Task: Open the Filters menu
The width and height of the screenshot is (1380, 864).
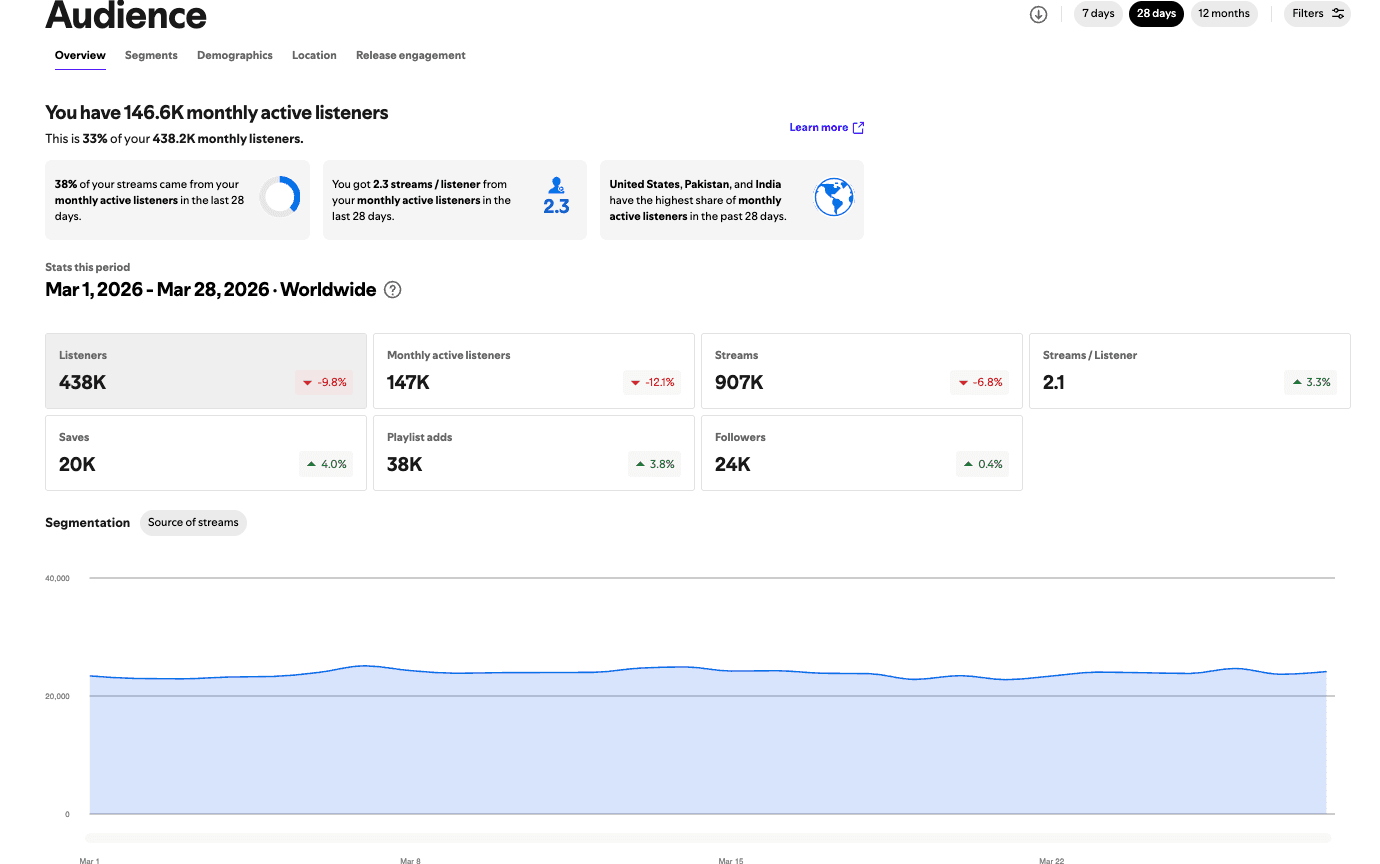Action: pyautogui.click(x=1317, y=14)
